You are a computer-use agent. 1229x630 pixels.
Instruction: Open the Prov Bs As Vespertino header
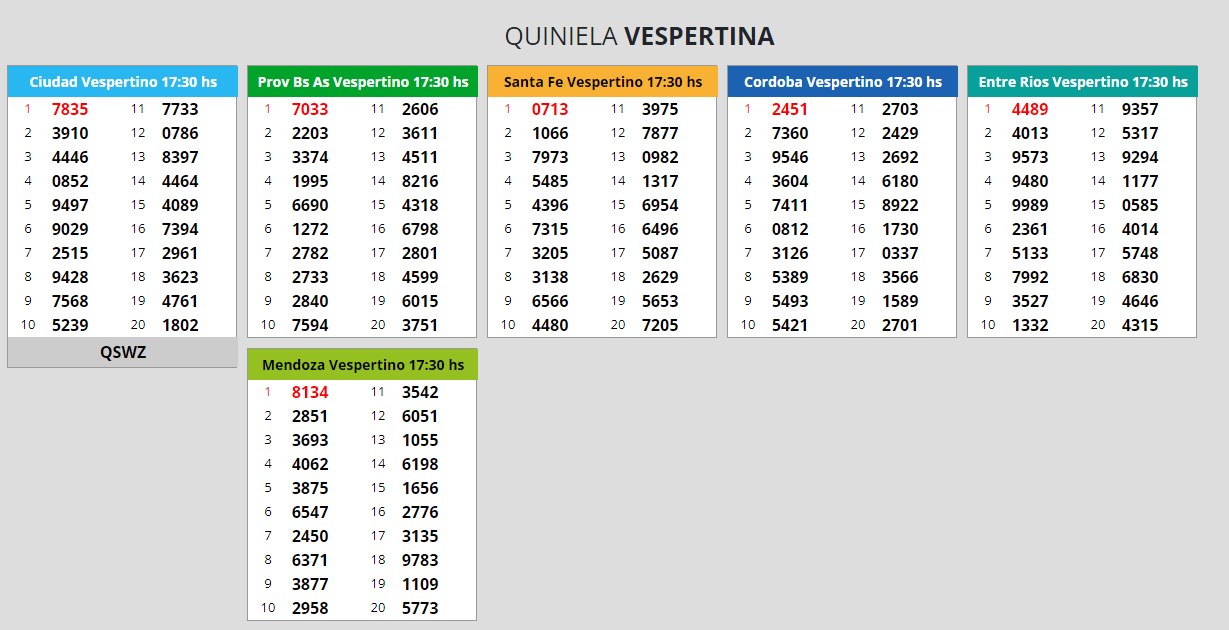(x=362, y=82)
